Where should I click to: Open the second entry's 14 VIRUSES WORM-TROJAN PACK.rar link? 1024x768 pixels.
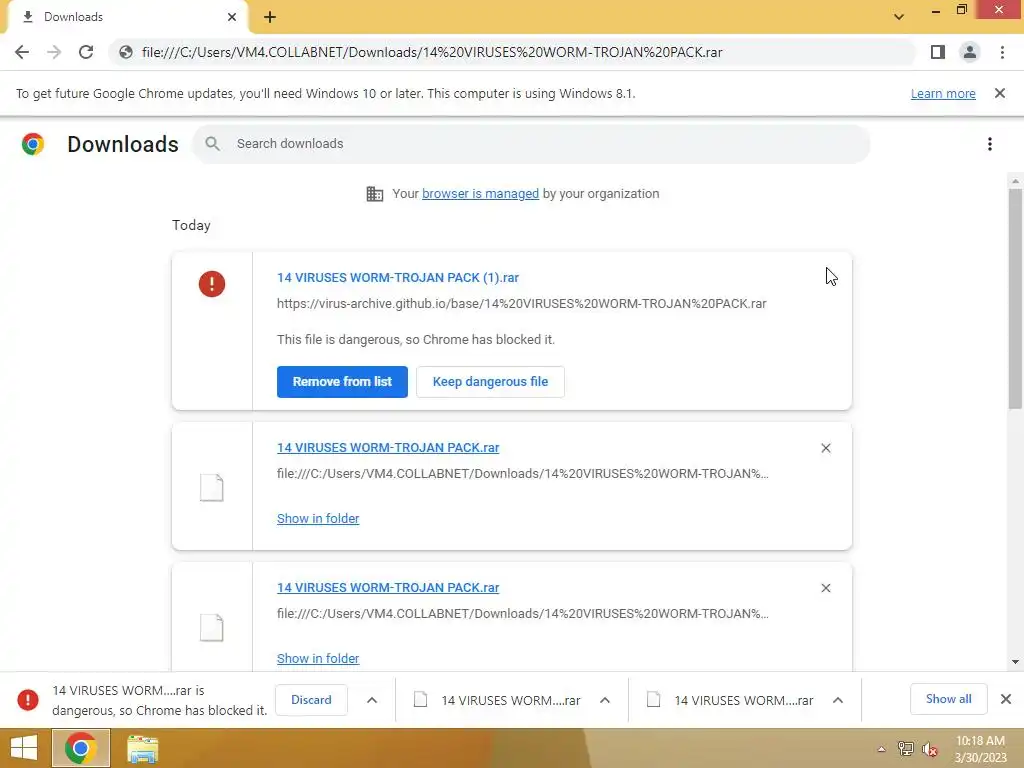pyautogui.click(x=388, y=448)
